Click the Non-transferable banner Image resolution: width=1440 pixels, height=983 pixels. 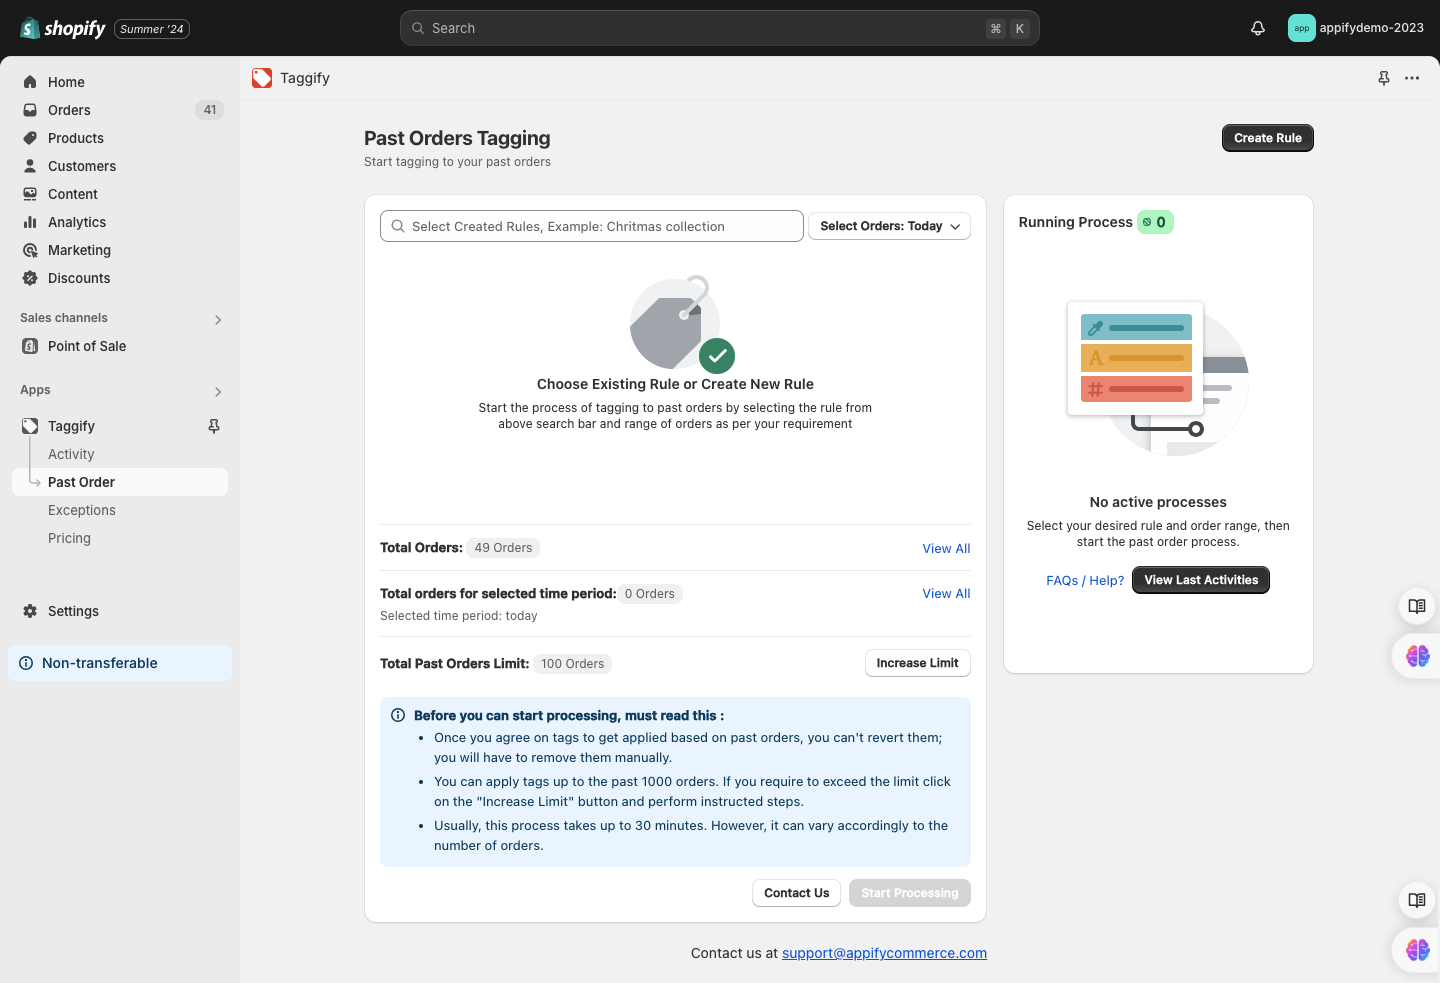(120, 663)
